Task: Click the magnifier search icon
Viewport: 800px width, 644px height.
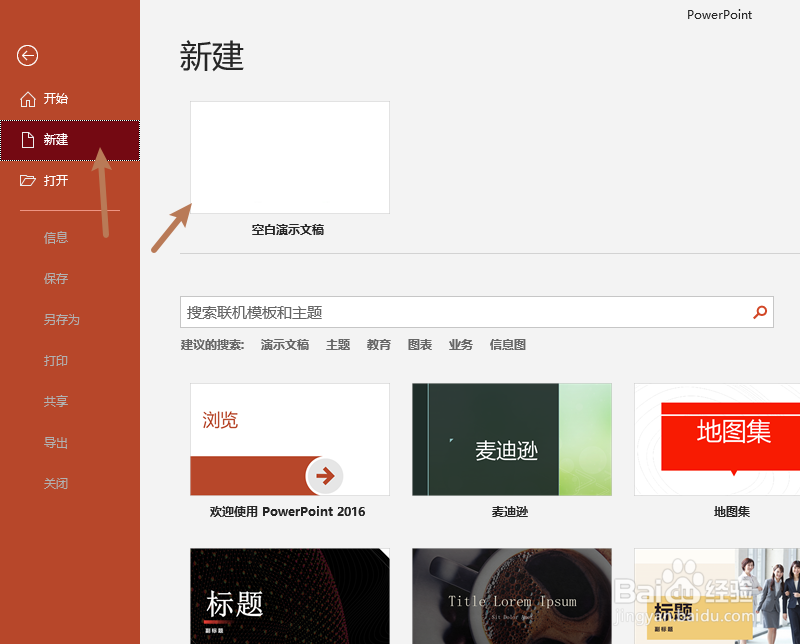Action: [x=760, y=312]
